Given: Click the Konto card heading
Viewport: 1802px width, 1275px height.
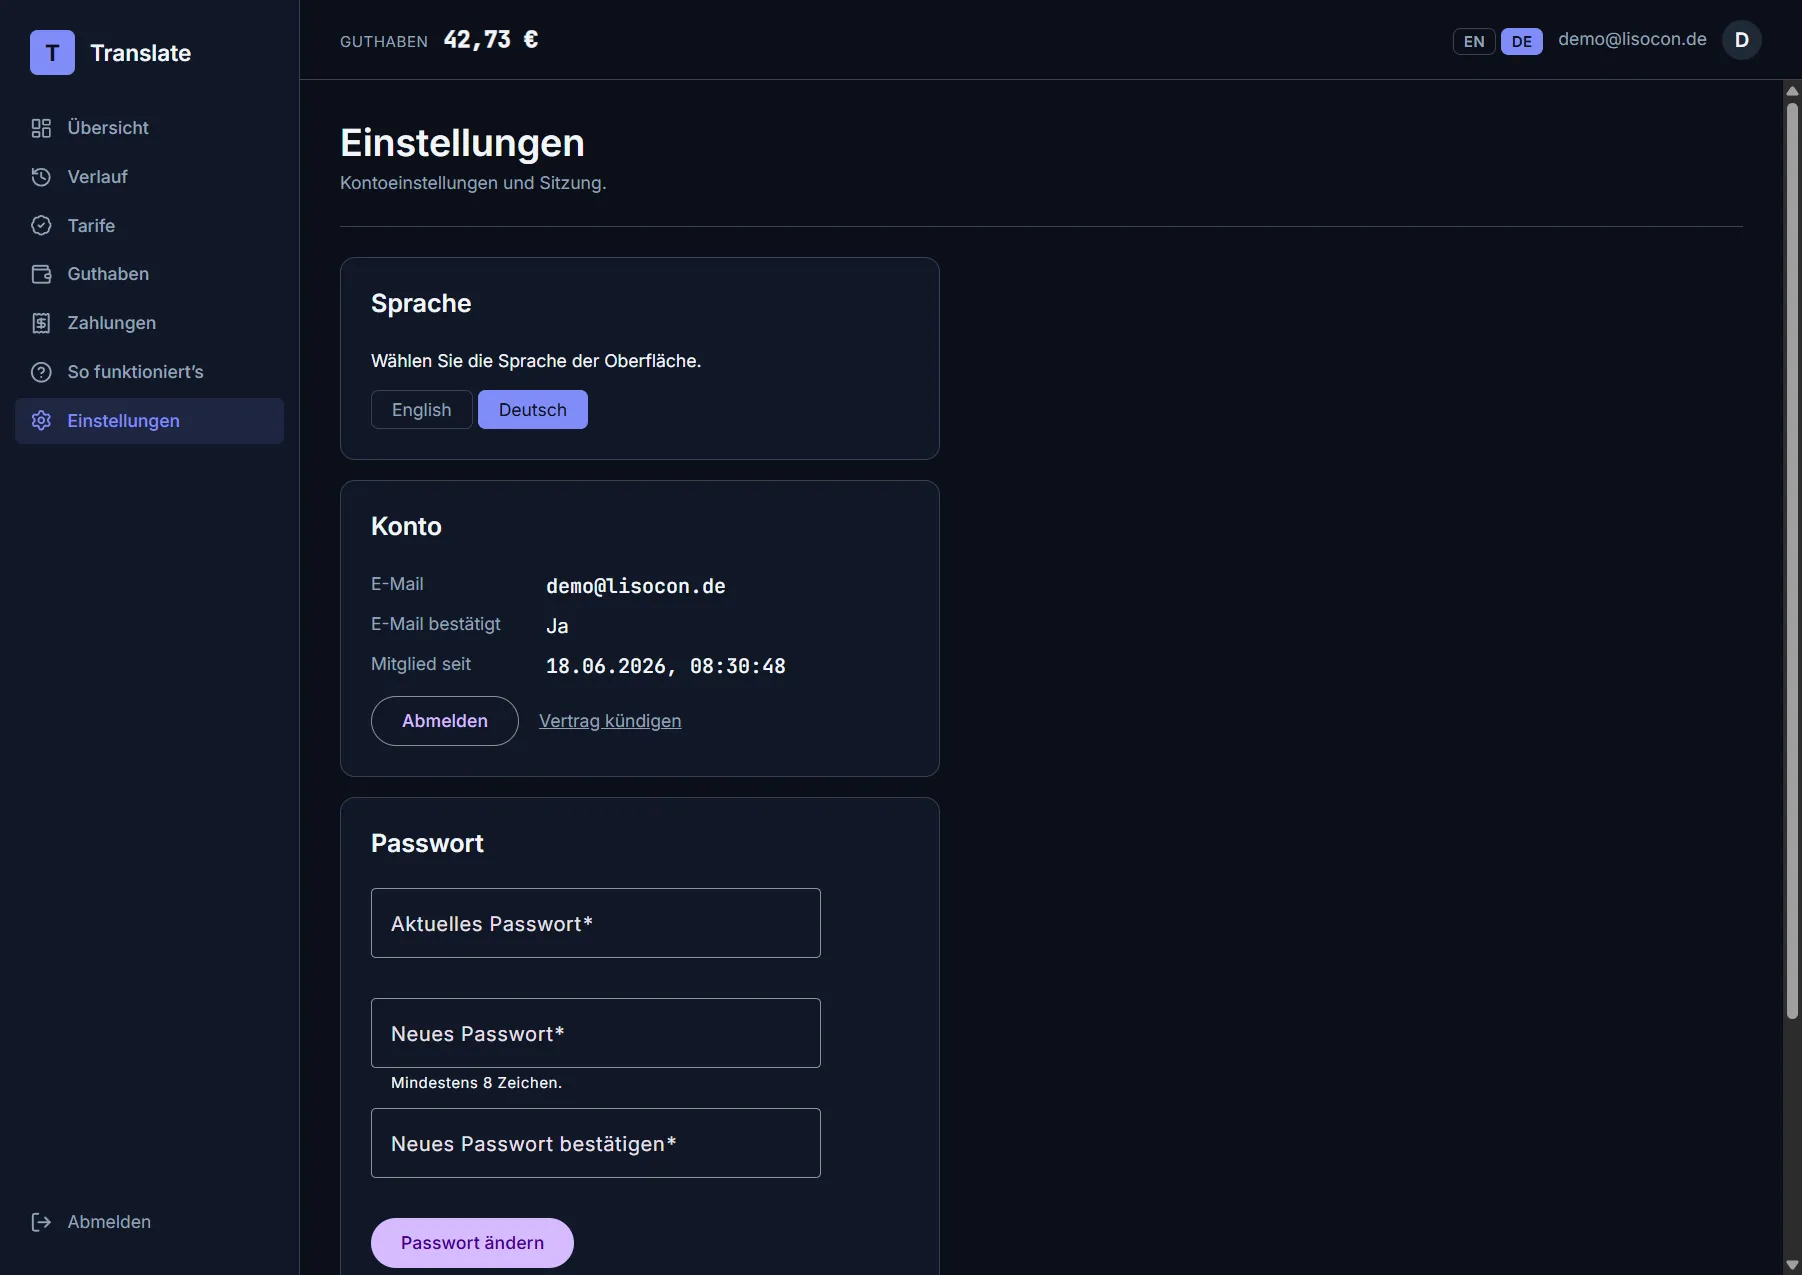Looking at the screenshot, I should 406,527.
